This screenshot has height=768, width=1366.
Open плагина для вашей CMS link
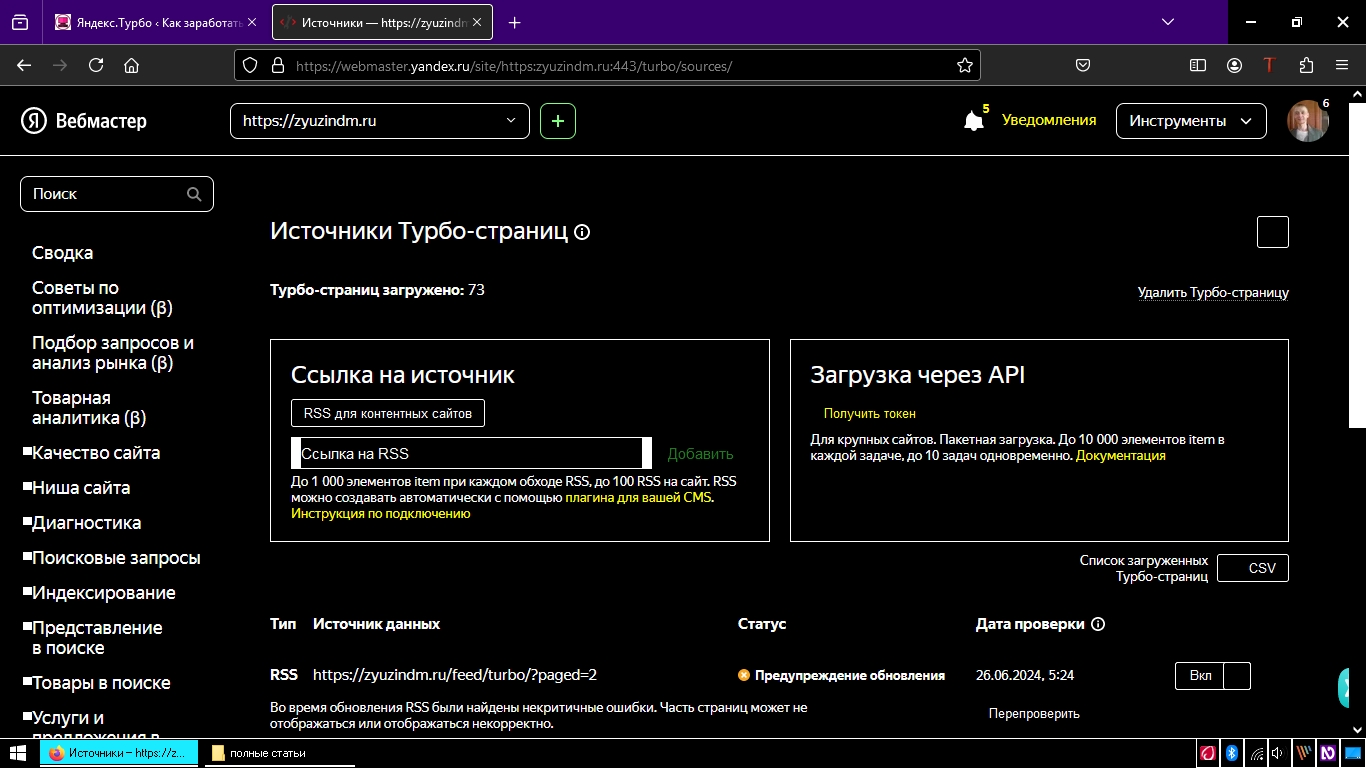[x=639, y=497]
